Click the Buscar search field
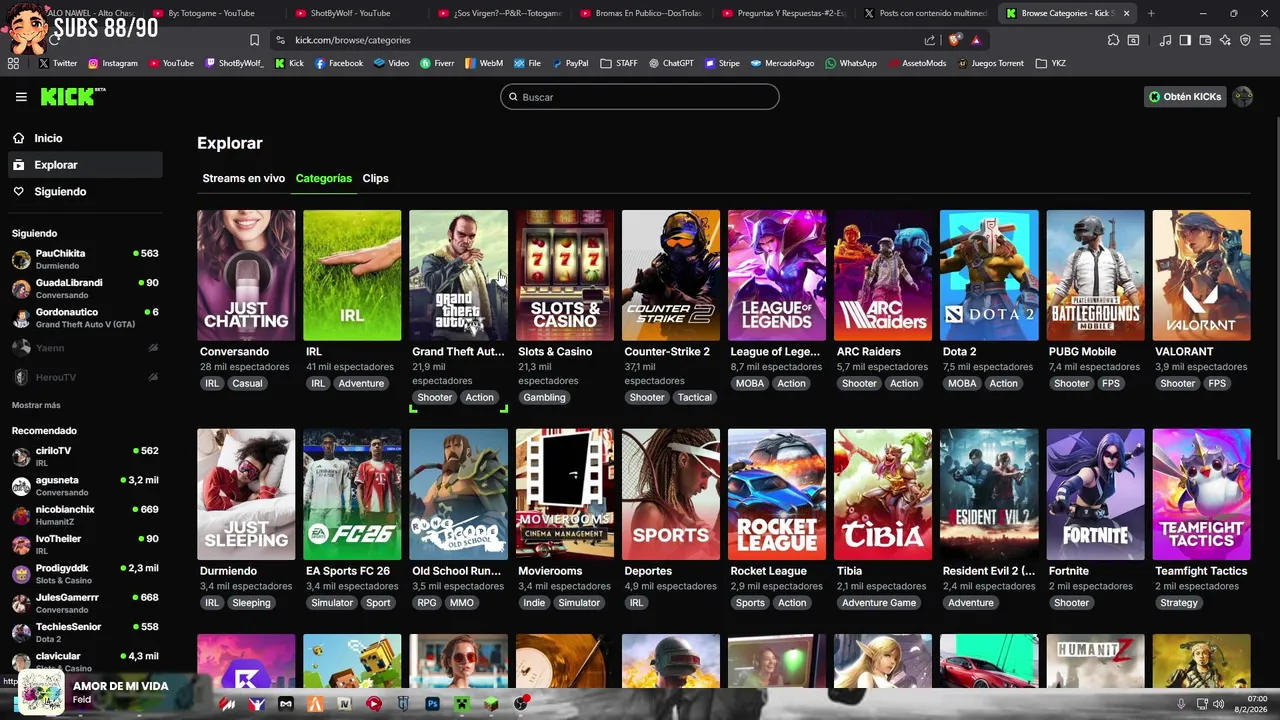 tap(640, 97)
